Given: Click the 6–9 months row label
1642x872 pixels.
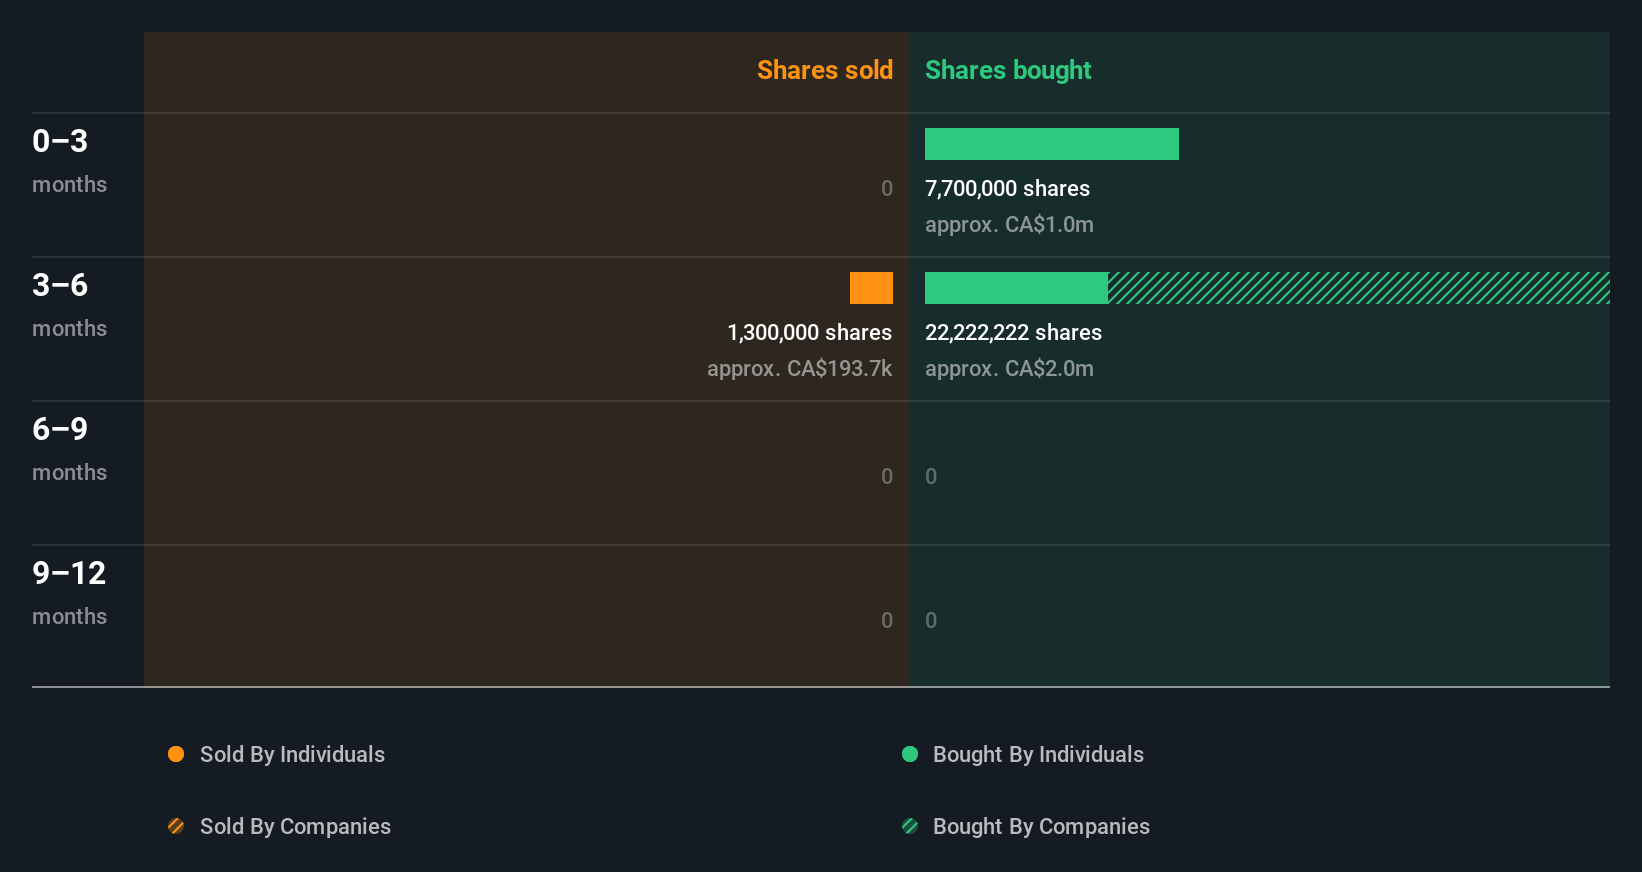Looking at the screenshot, I should pyautogui.click(x=69, y=448).
